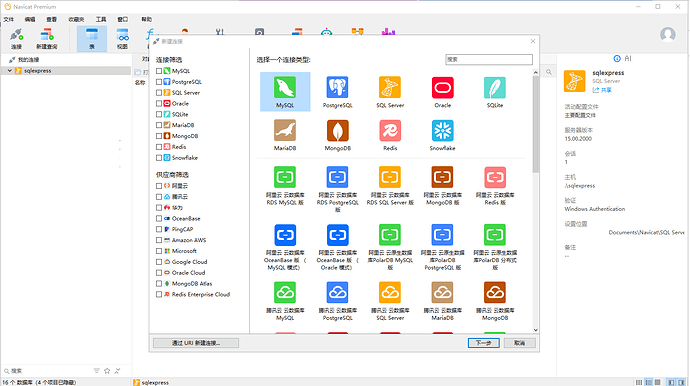
Task: Choose Tencent Cloud PostgreSQL database icon
Action: (x=337, y=293)
